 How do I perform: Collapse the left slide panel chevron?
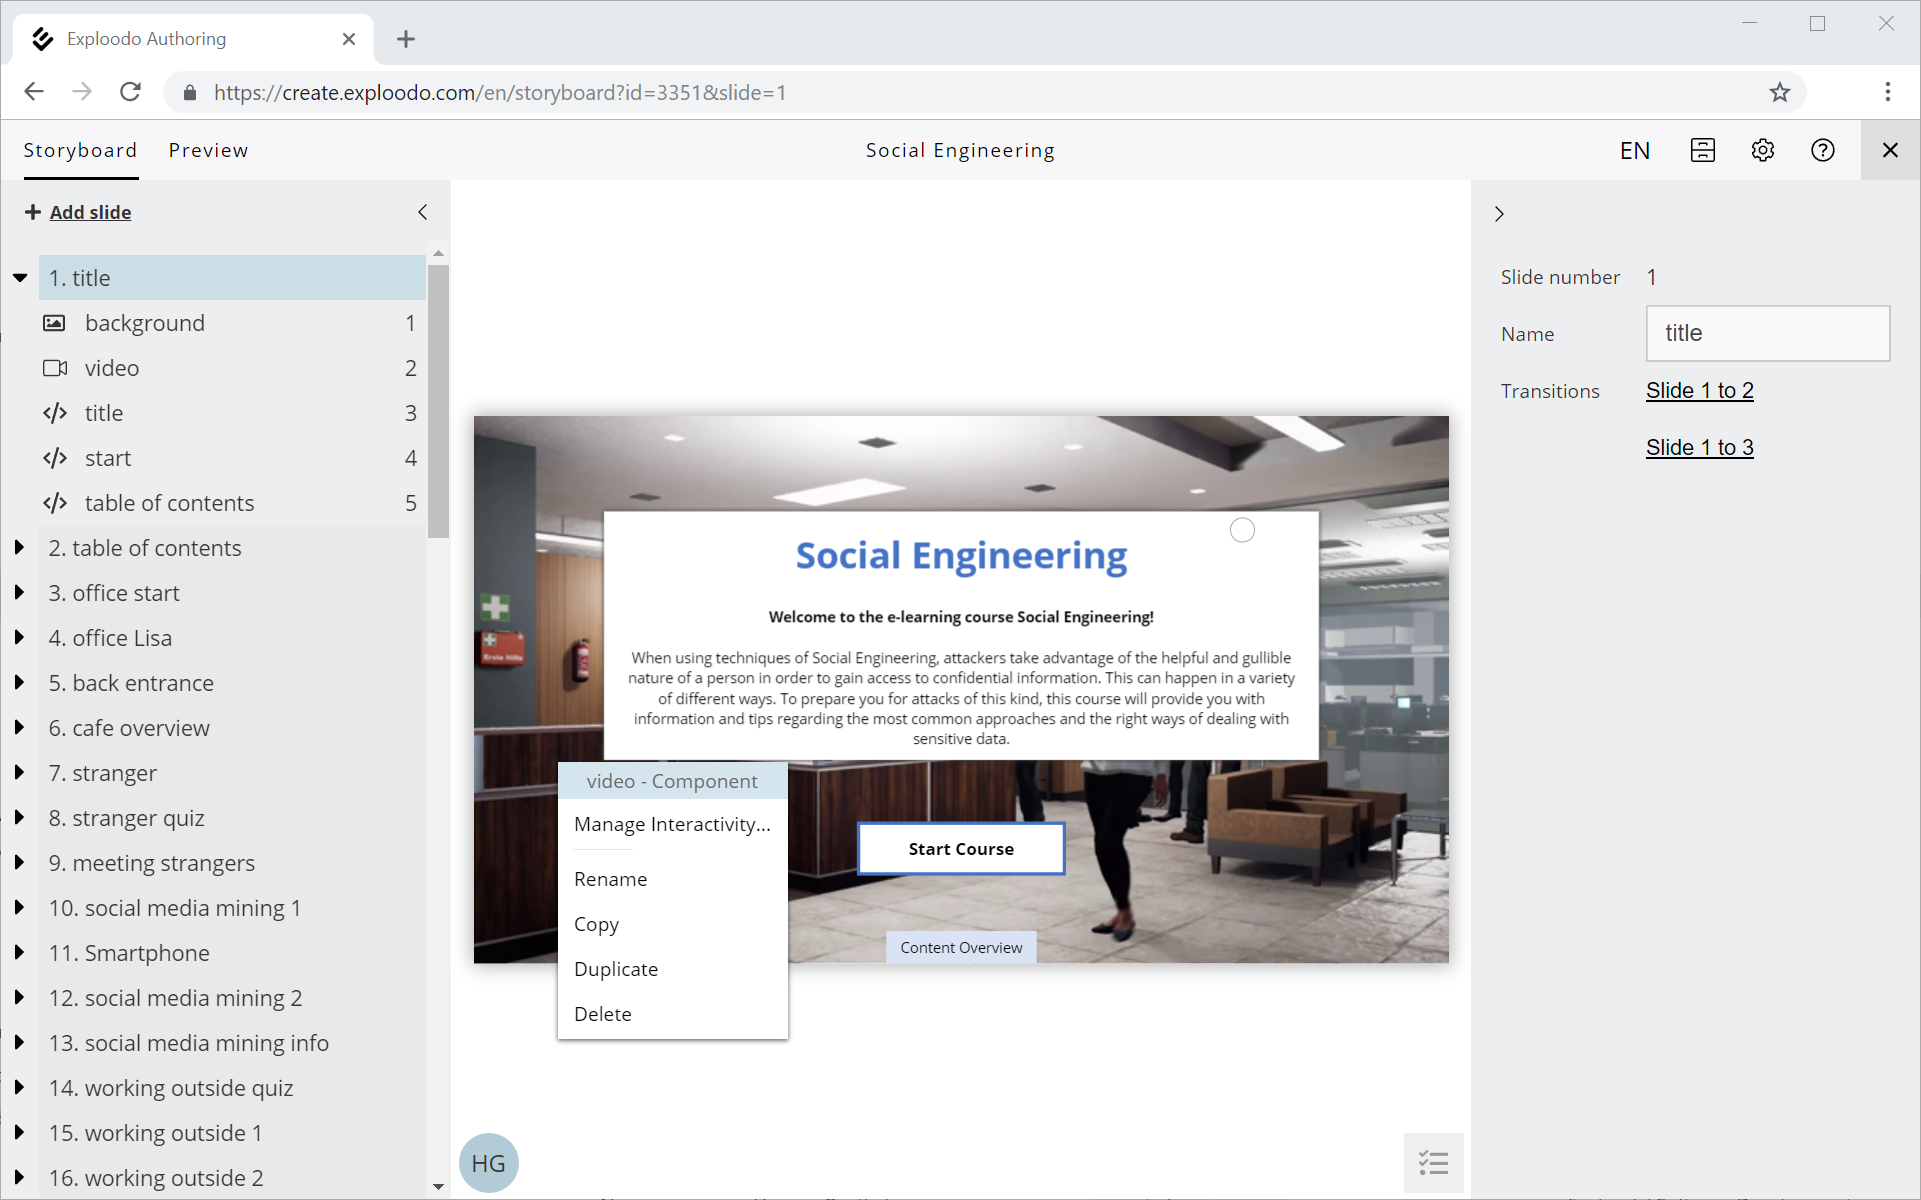tap(423, 212)
